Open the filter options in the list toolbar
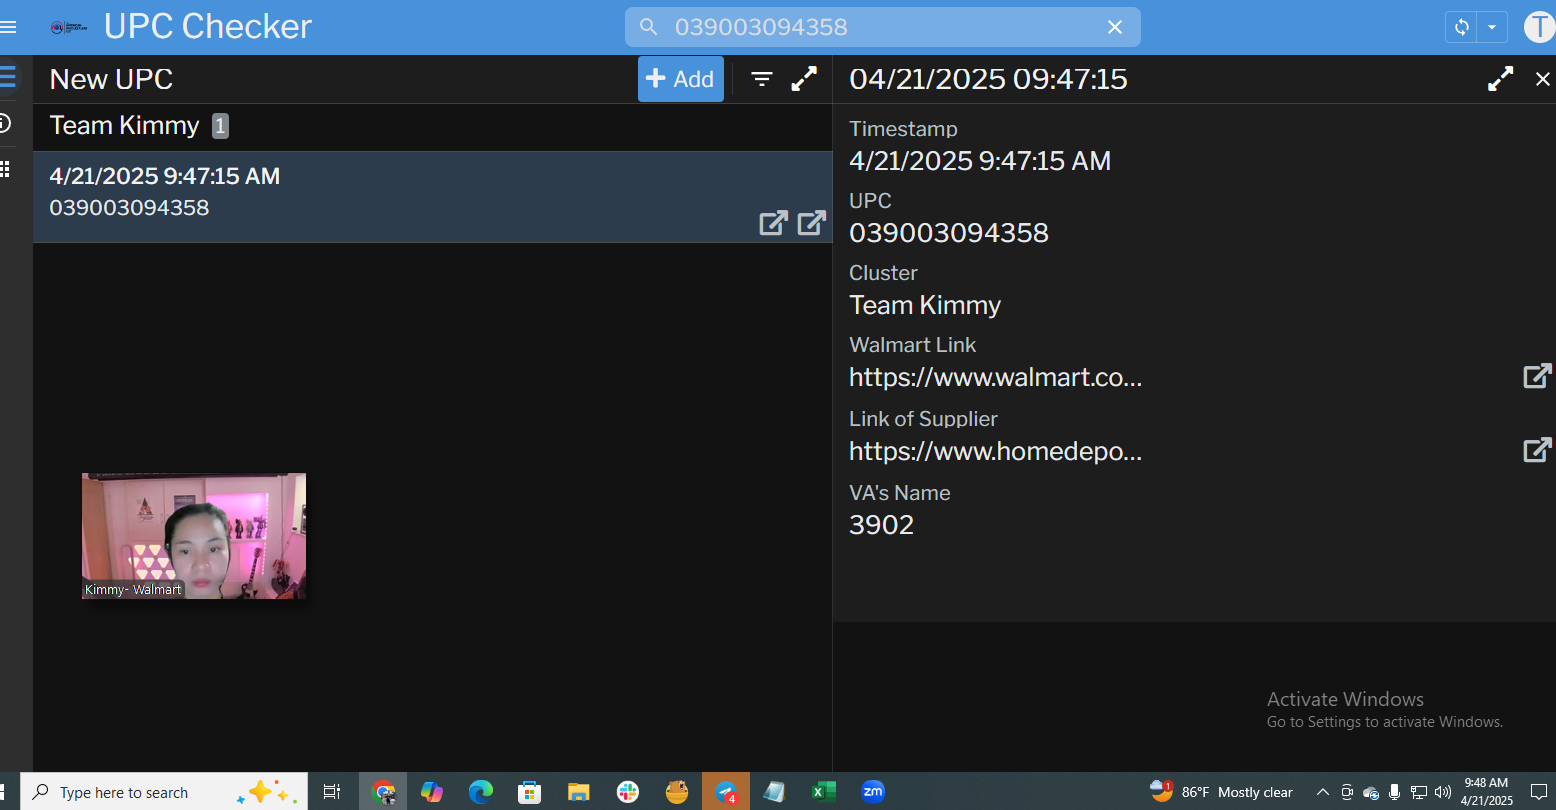The image size is (1556, 810). click(x=762, y=79)
